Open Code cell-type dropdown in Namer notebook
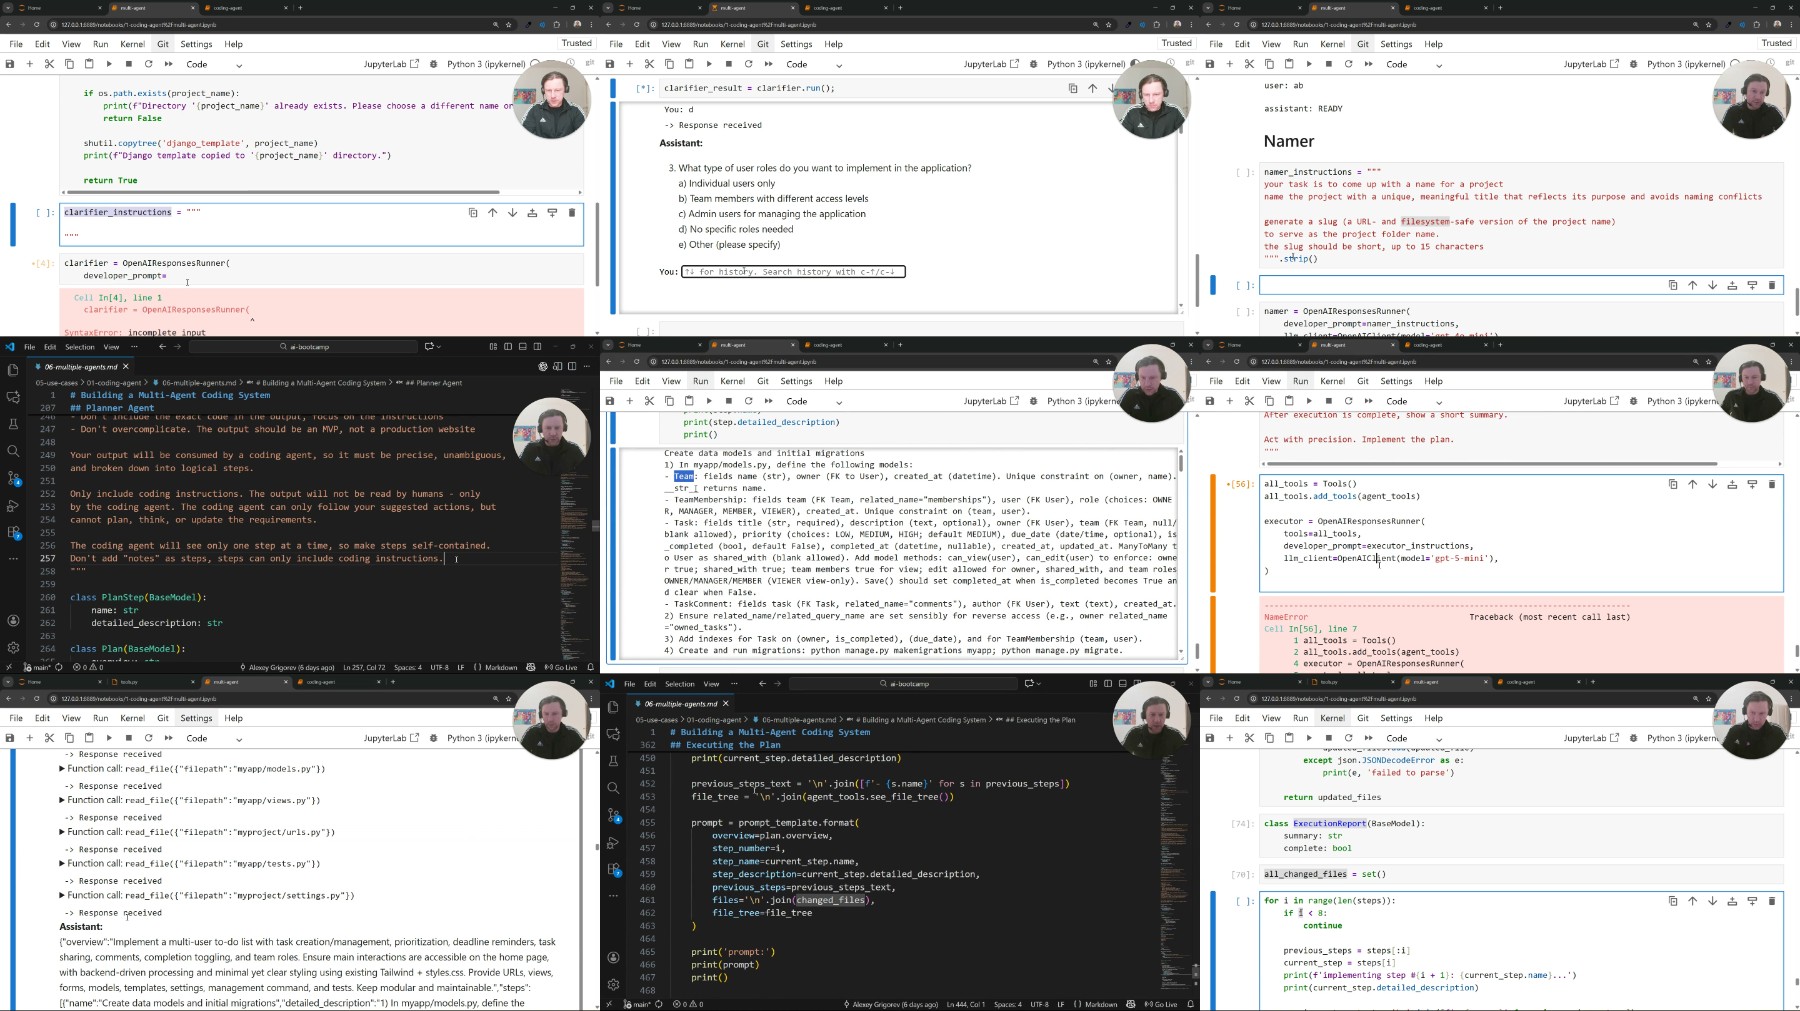 click(x=1414, y=64)
